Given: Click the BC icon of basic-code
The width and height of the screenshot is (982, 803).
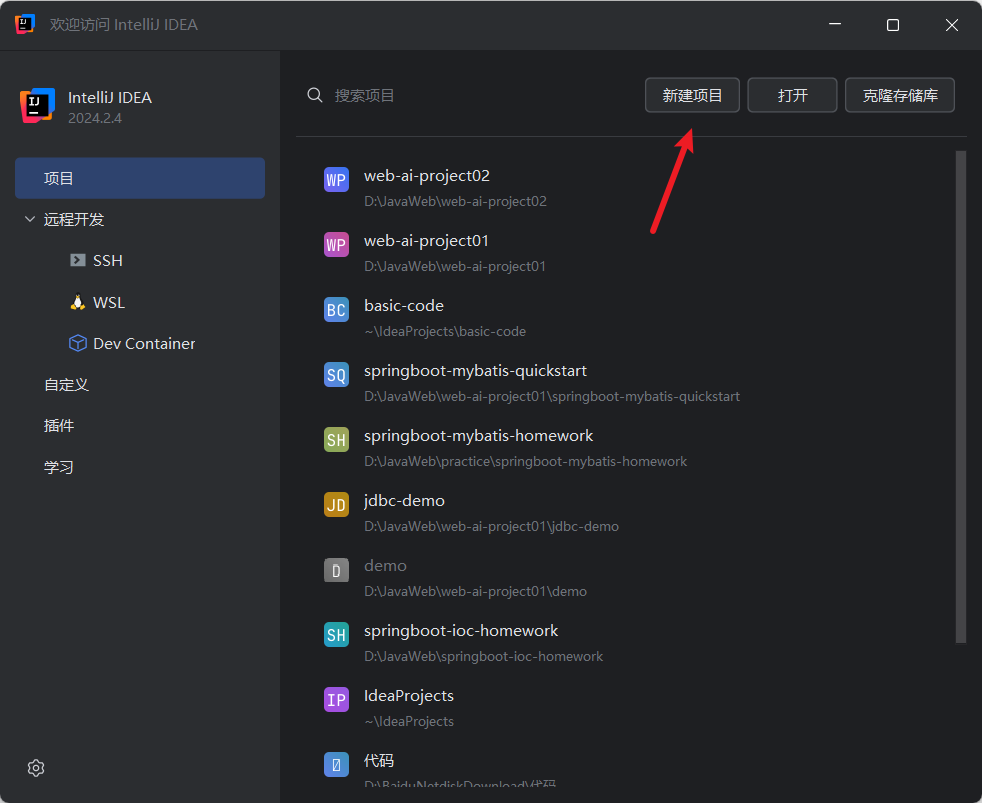Looking at the screenshot, I should [x=336, y=309].
